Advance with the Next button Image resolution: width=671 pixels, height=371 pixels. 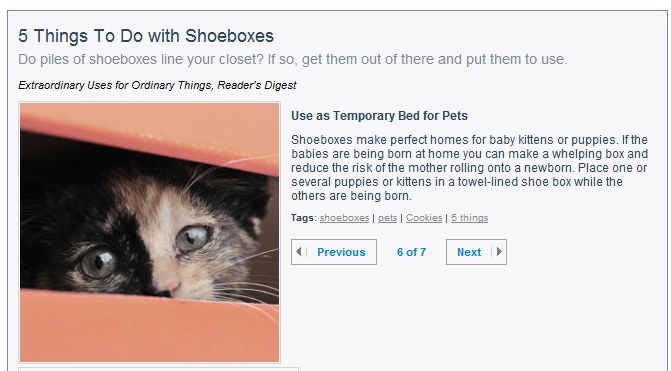(476, 252)
